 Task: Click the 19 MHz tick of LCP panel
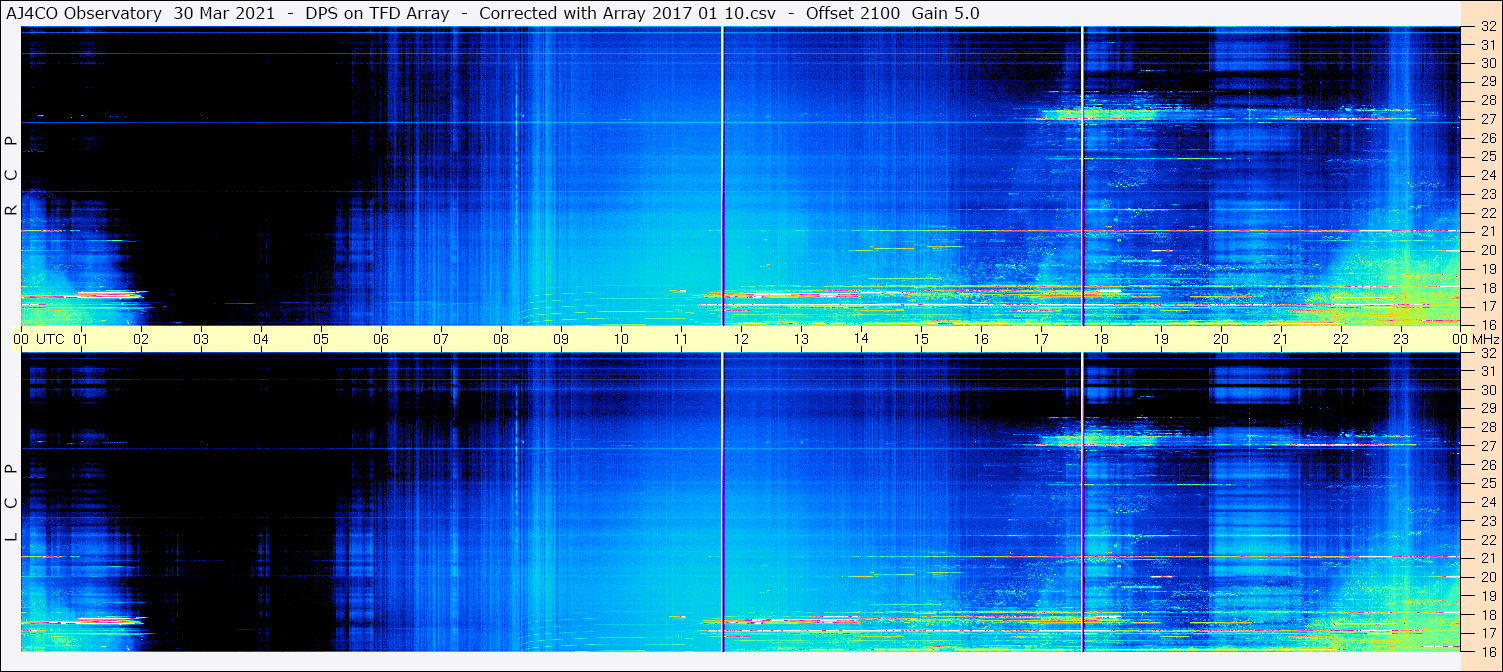click(1487, 596)
